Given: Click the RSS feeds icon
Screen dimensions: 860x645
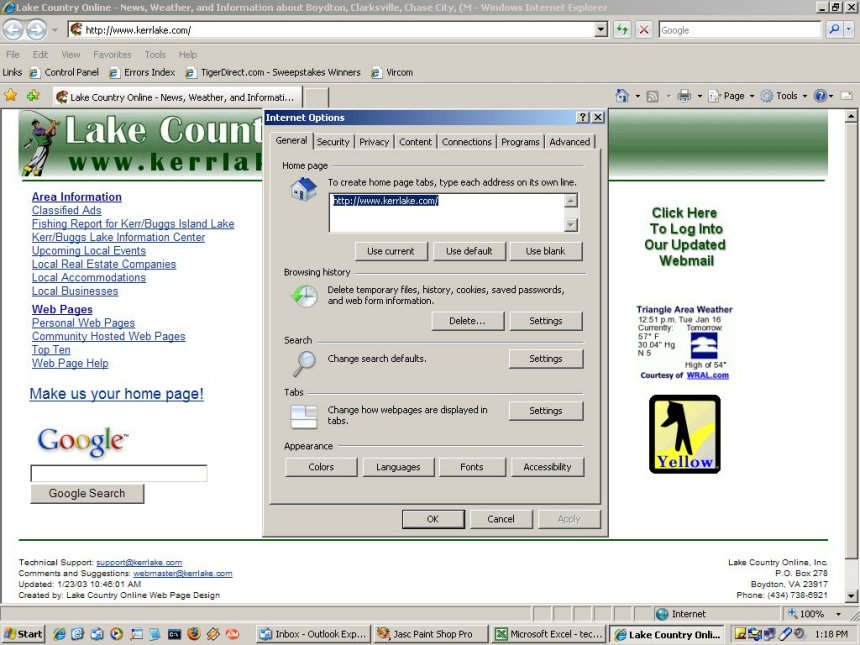Looking at the screenshot, I should (653, 97).
